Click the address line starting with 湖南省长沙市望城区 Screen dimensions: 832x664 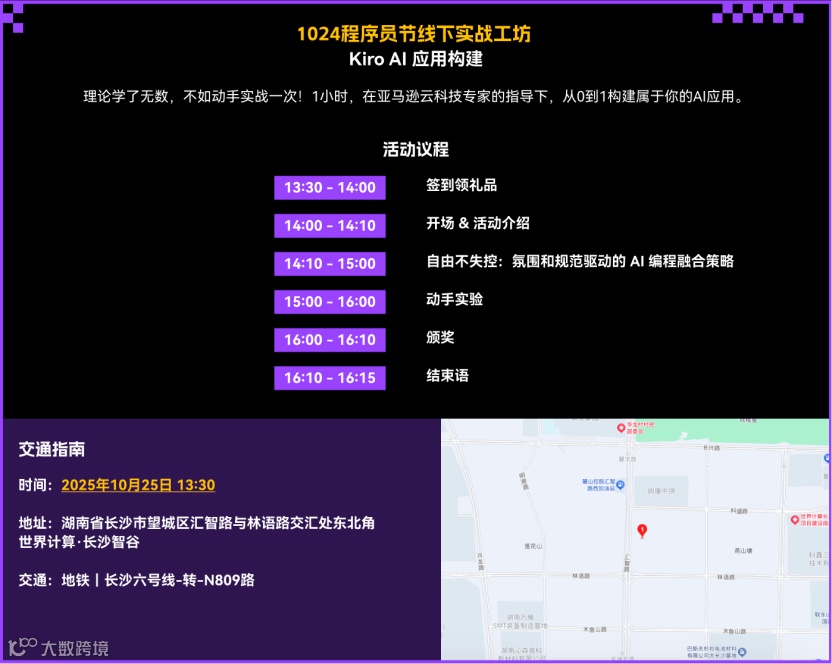[218, 523]
